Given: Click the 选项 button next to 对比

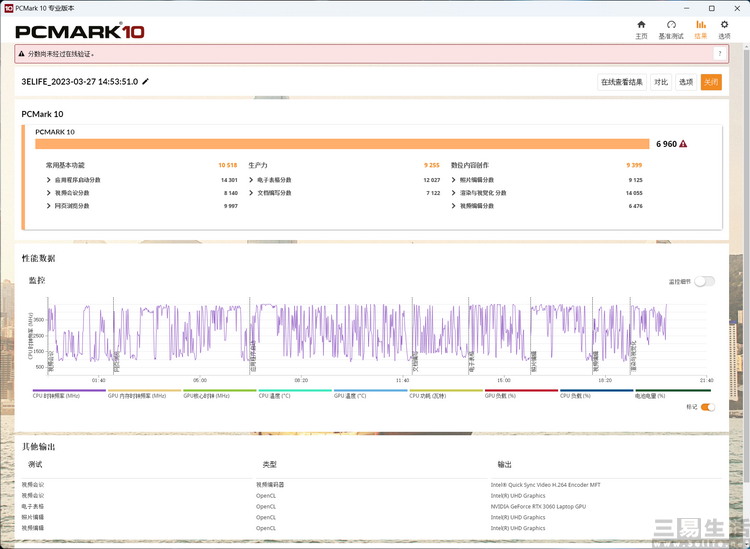Looking at the screenshot, I should [x=686, y=82].
